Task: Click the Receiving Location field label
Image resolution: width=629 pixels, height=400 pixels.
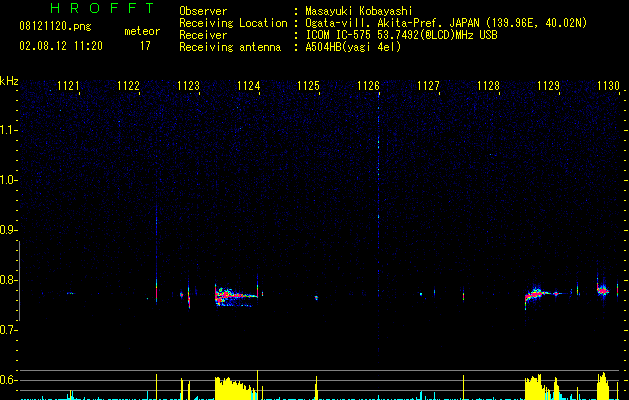Action: [x=233, y=23]
